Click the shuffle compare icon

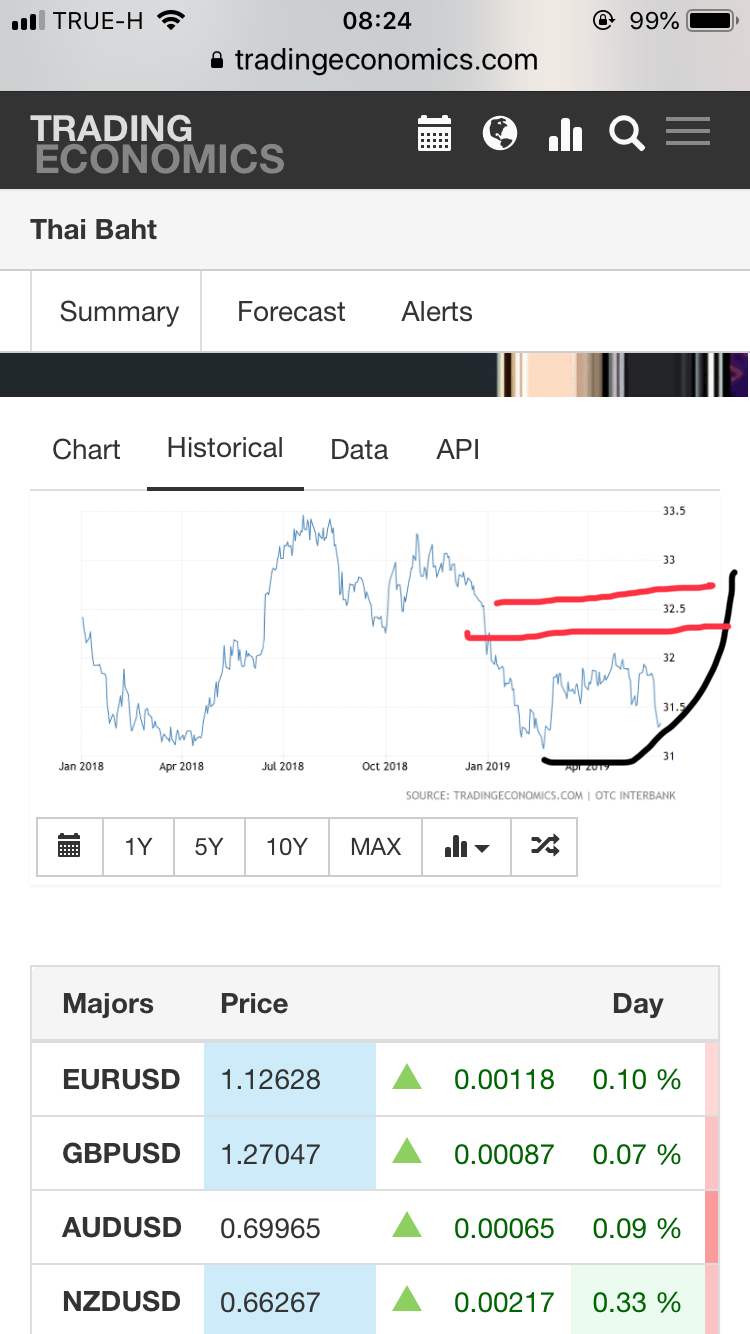(x=544, y=847)
